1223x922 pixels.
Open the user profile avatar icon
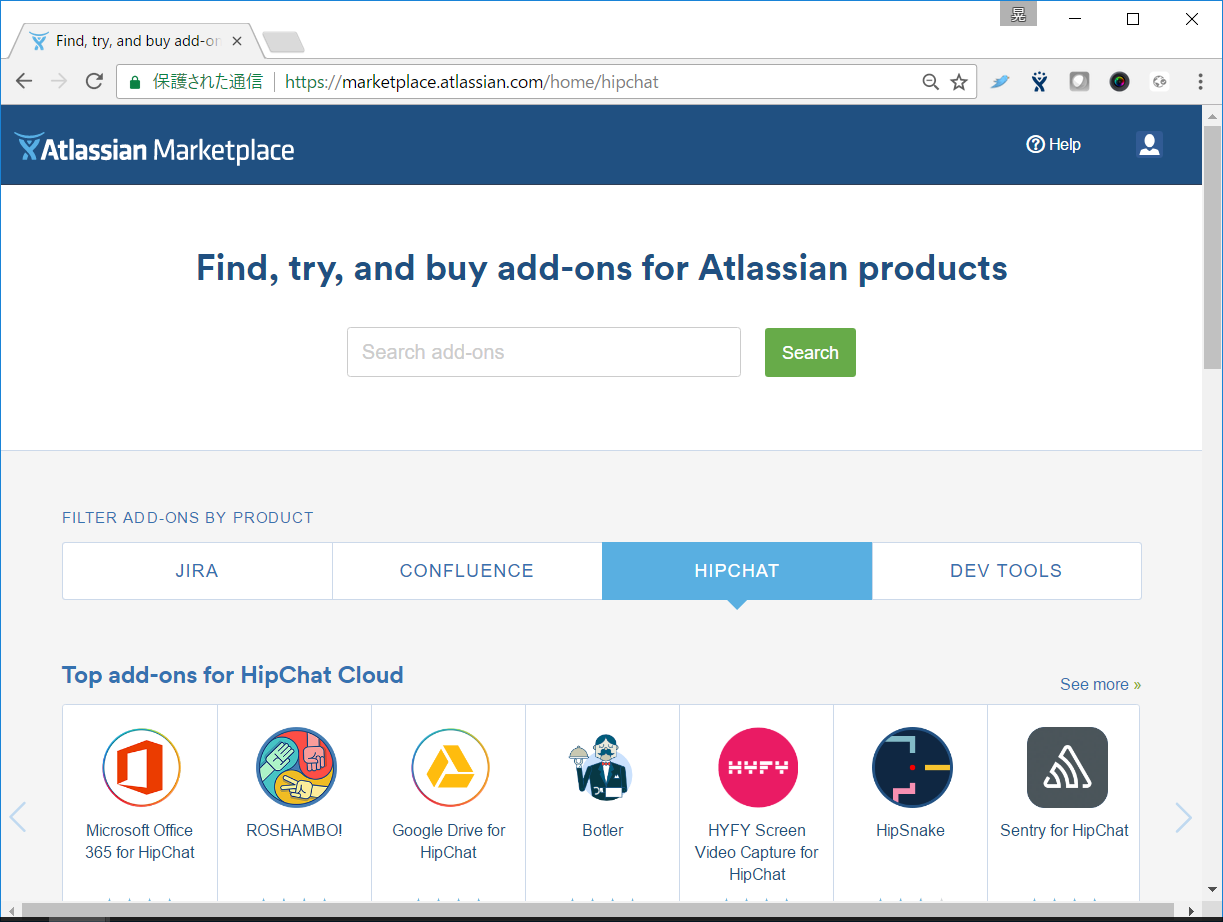tap(1149, 145)
